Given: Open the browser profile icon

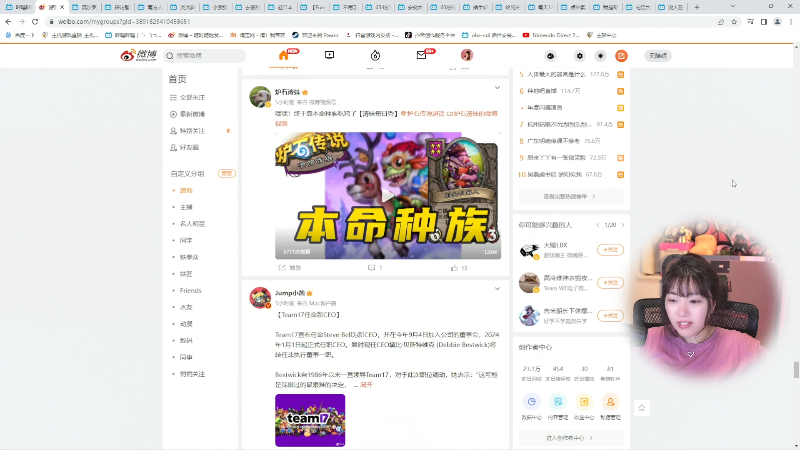Looking at the screenshot, I should [x=777, y=21].
